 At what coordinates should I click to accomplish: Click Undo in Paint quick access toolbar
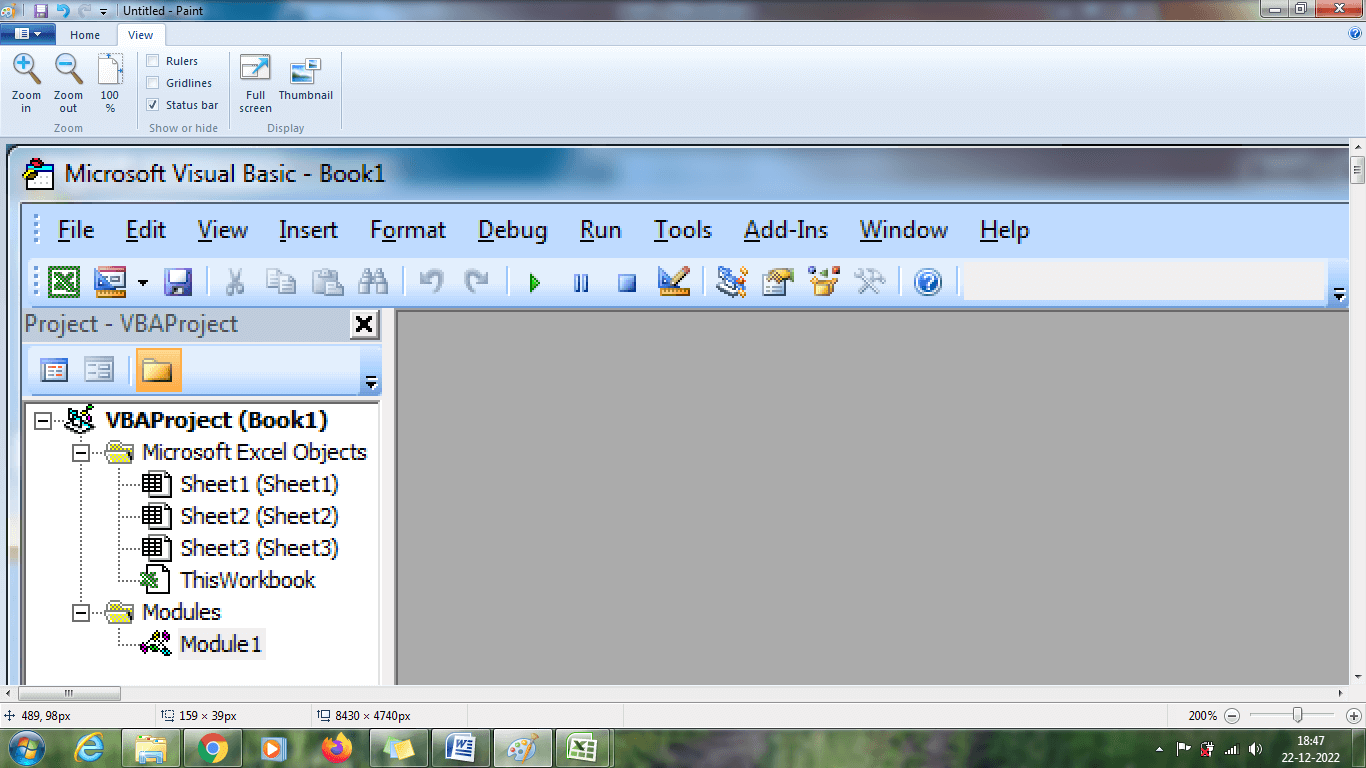63,10
